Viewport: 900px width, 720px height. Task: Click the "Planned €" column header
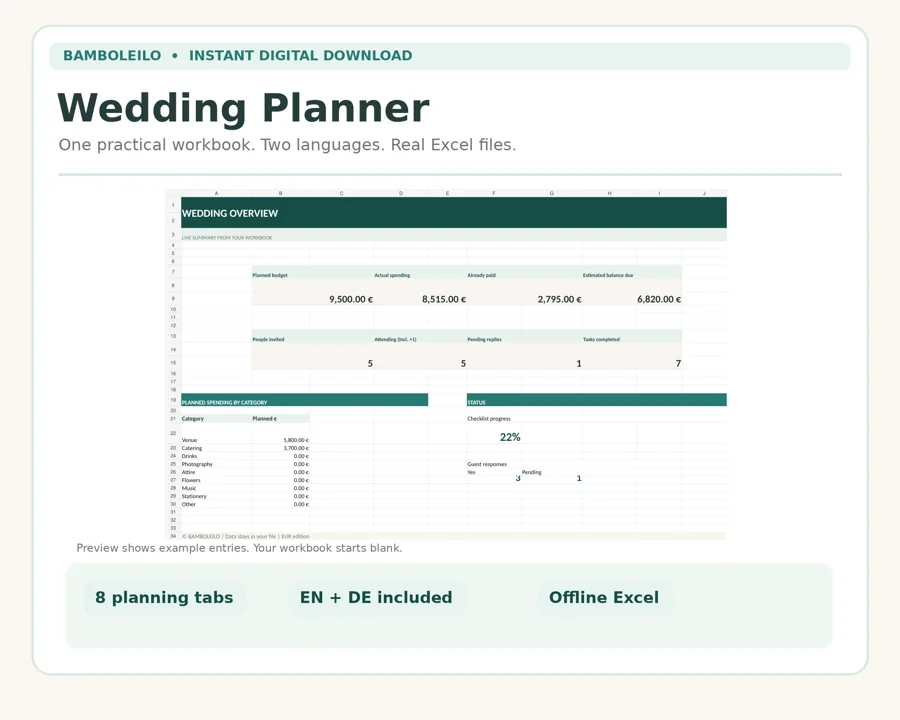265,419
